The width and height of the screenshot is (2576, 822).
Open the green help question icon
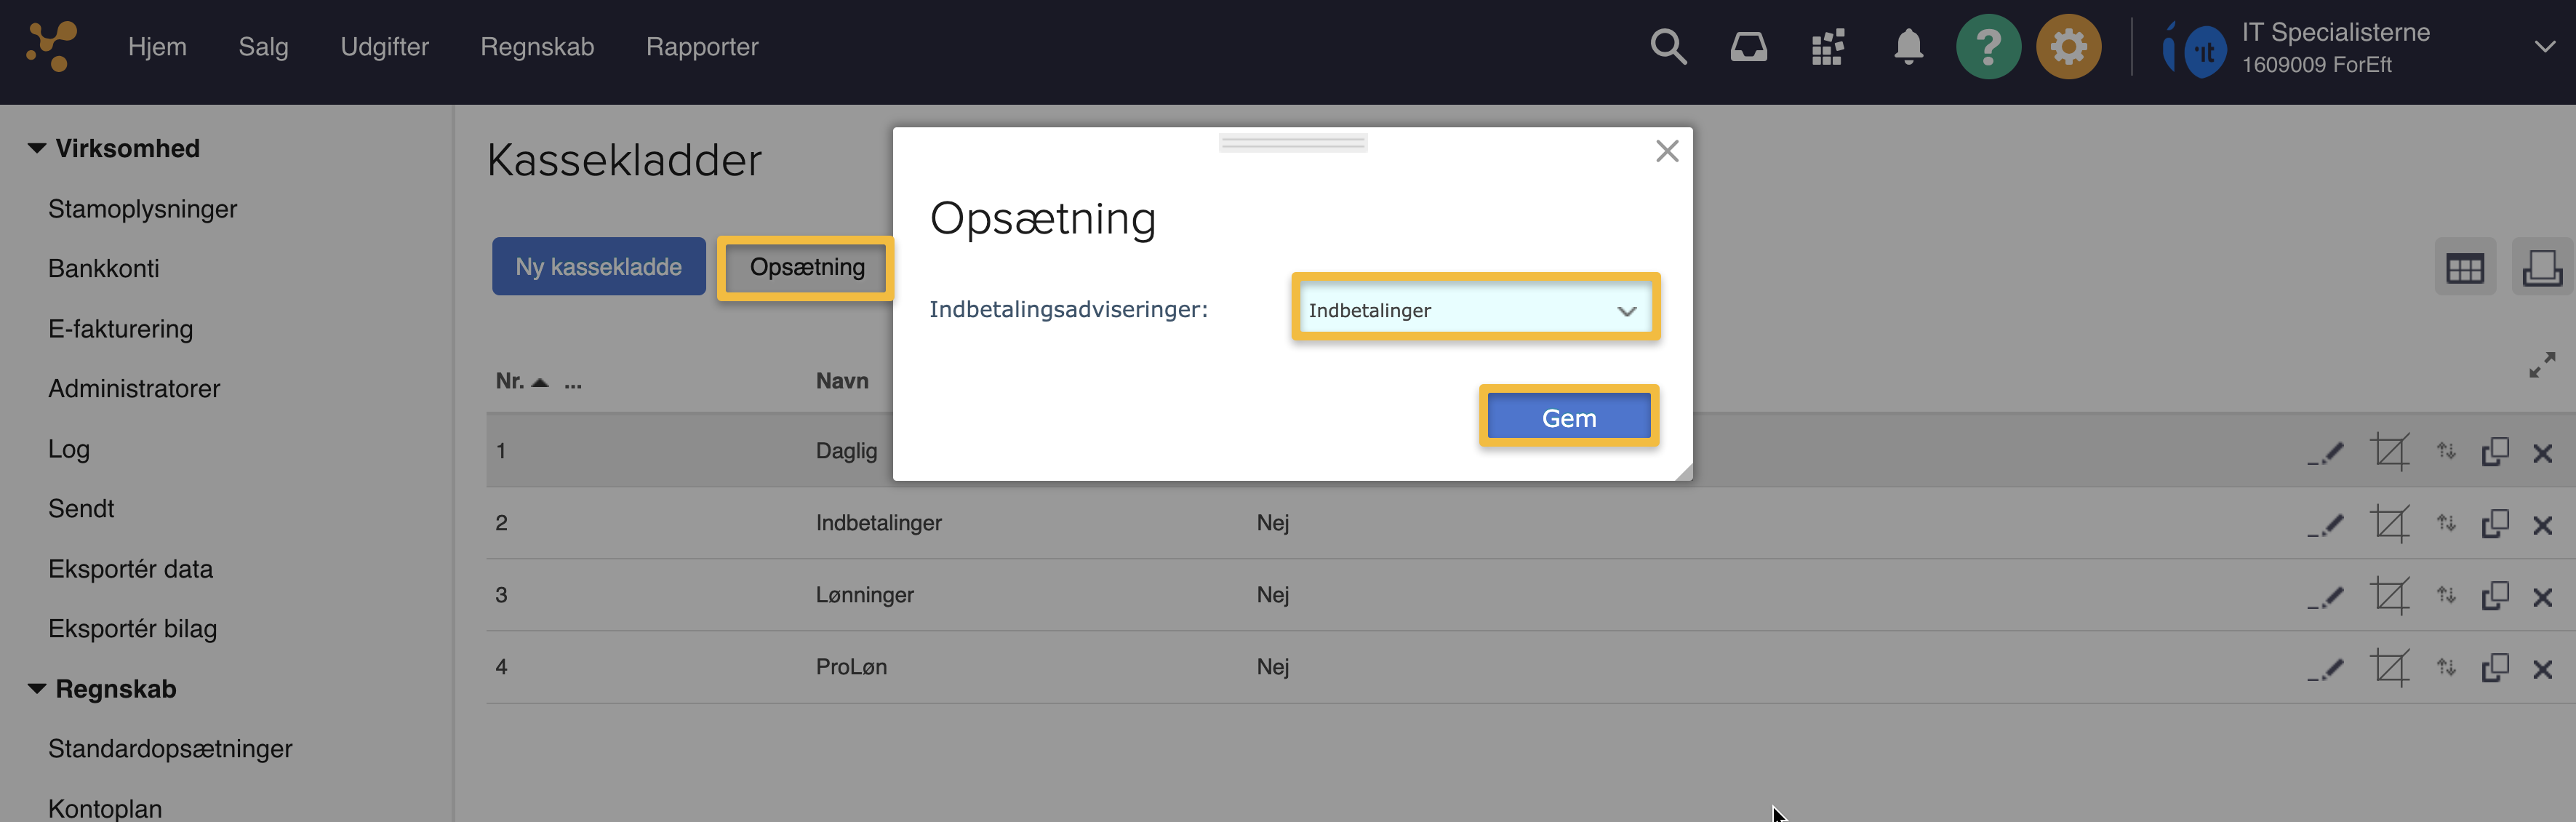[1988, 47]
